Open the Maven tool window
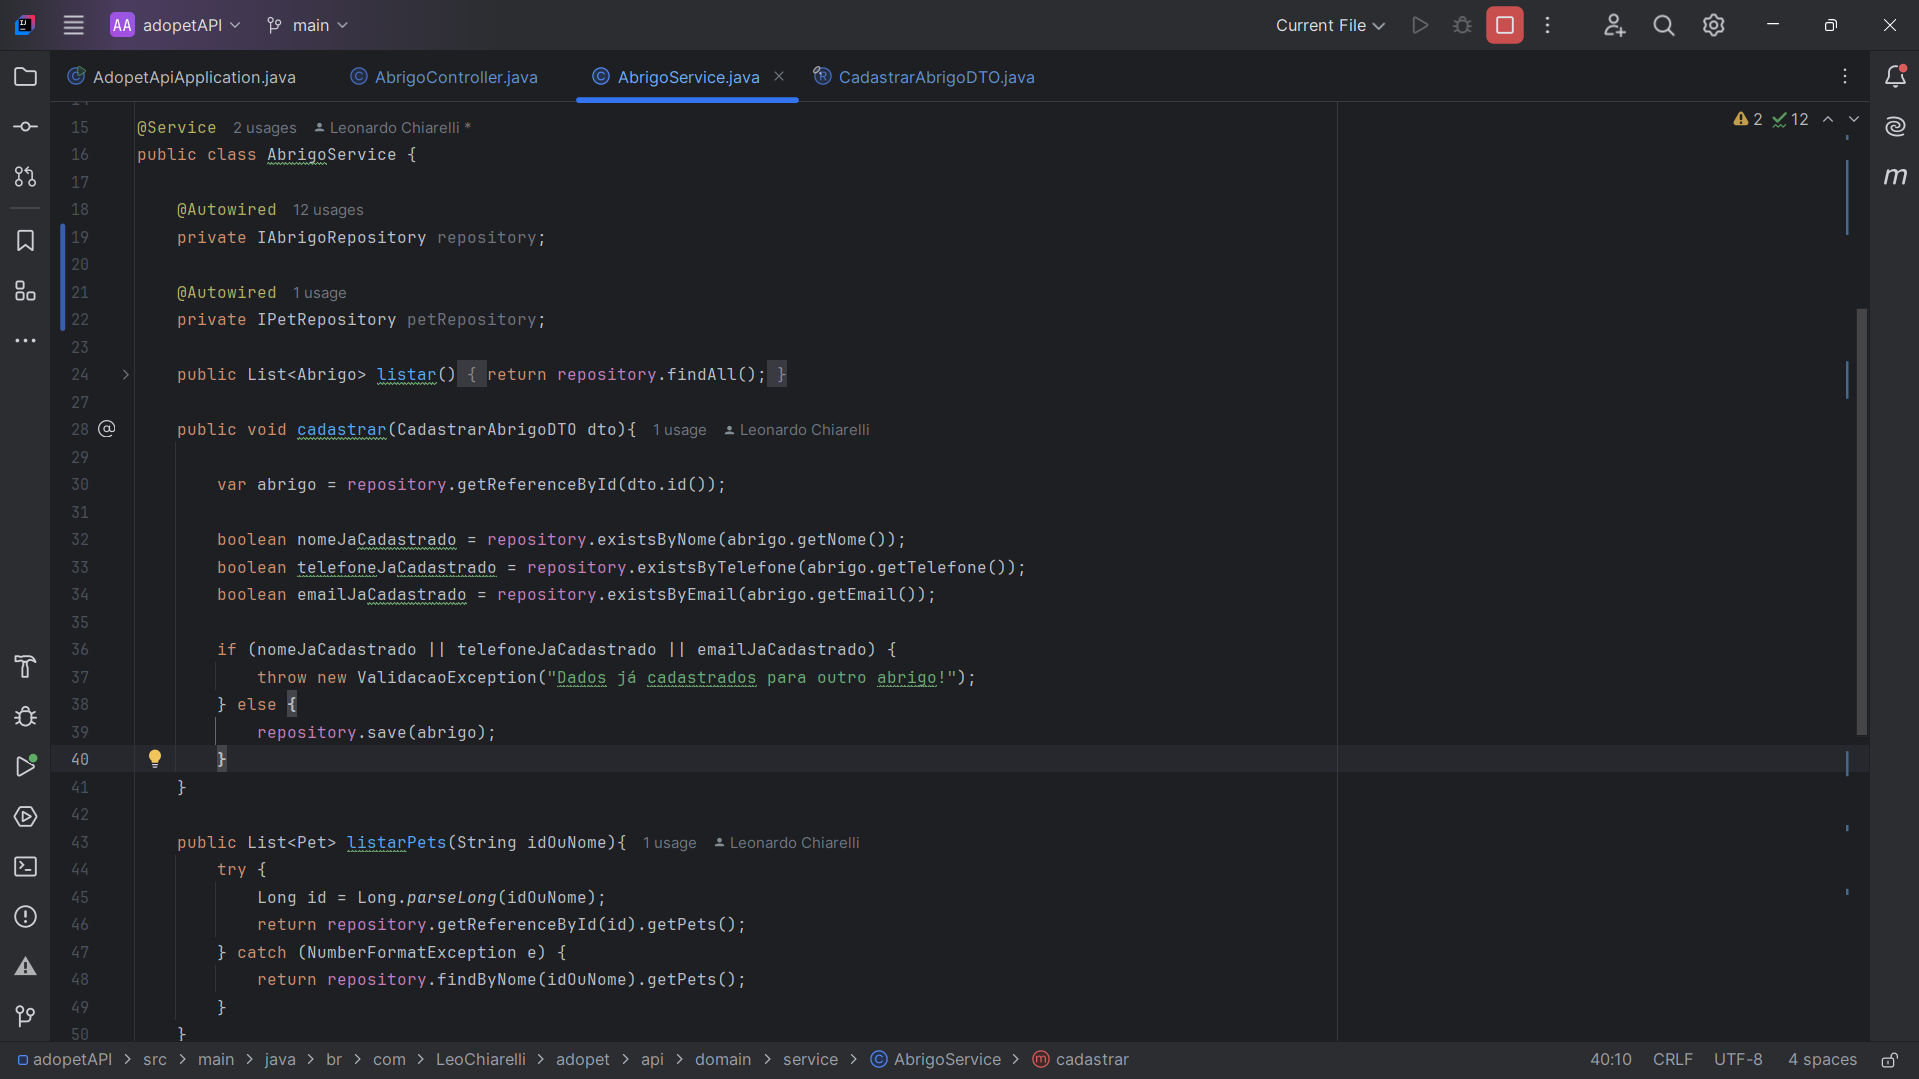 tap(1895, 177)
